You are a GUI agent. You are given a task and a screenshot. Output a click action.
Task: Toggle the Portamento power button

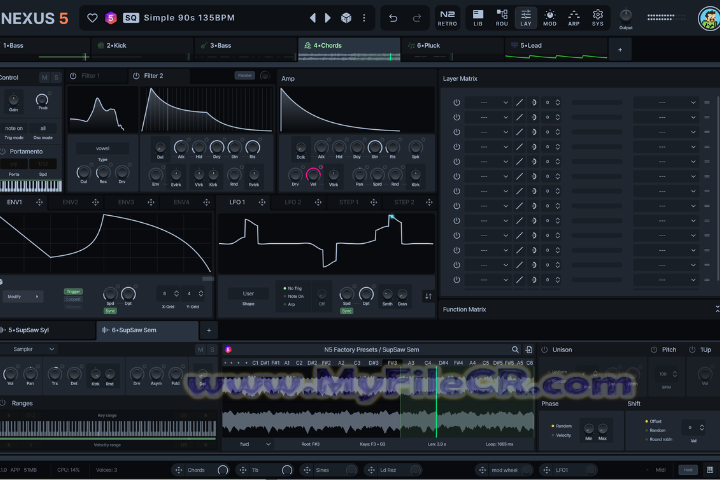(2, 151)
